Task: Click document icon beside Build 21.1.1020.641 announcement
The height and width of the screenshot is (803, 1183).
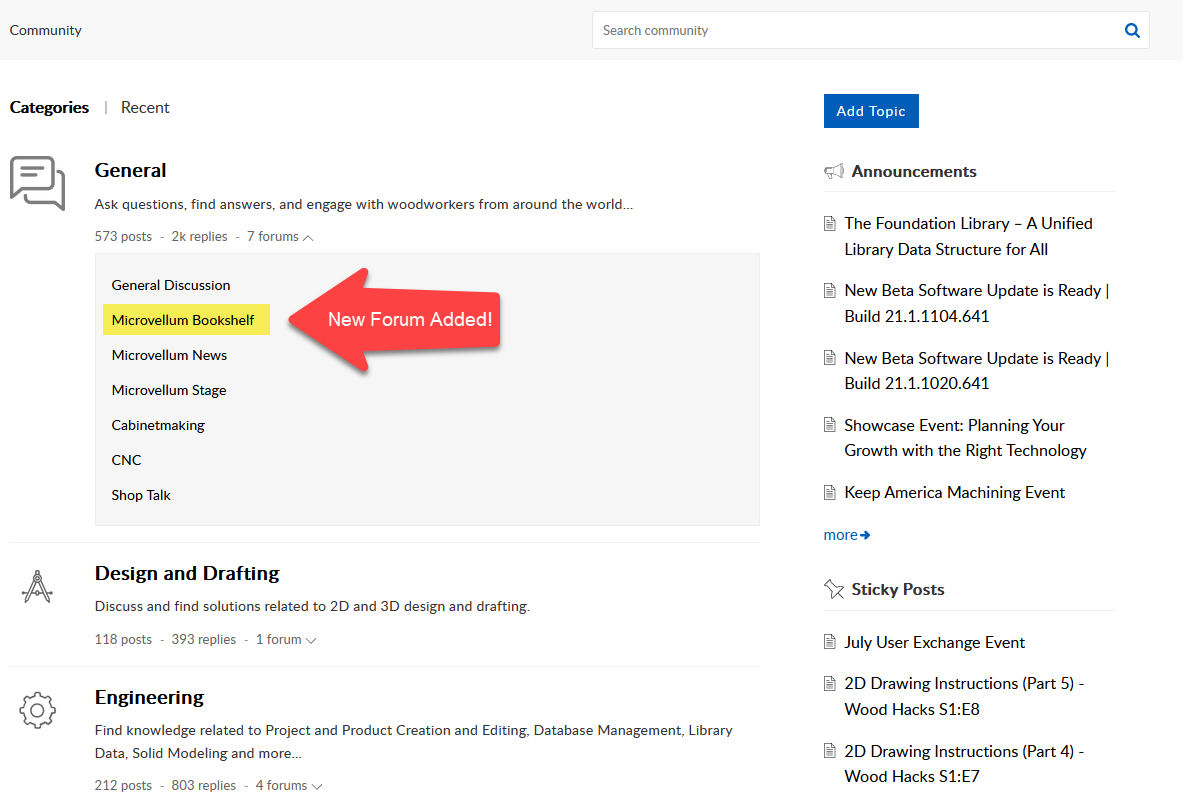Action: (x=830, y=358)
